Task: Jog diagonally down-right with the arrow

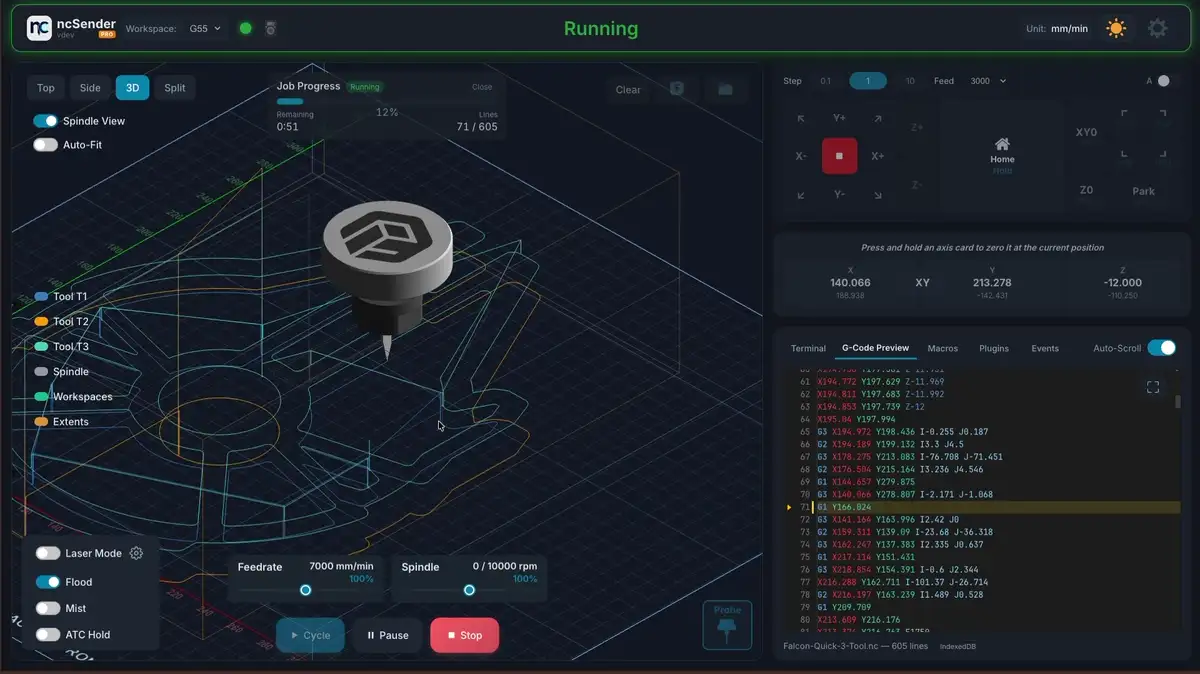Action: (877, 195)
